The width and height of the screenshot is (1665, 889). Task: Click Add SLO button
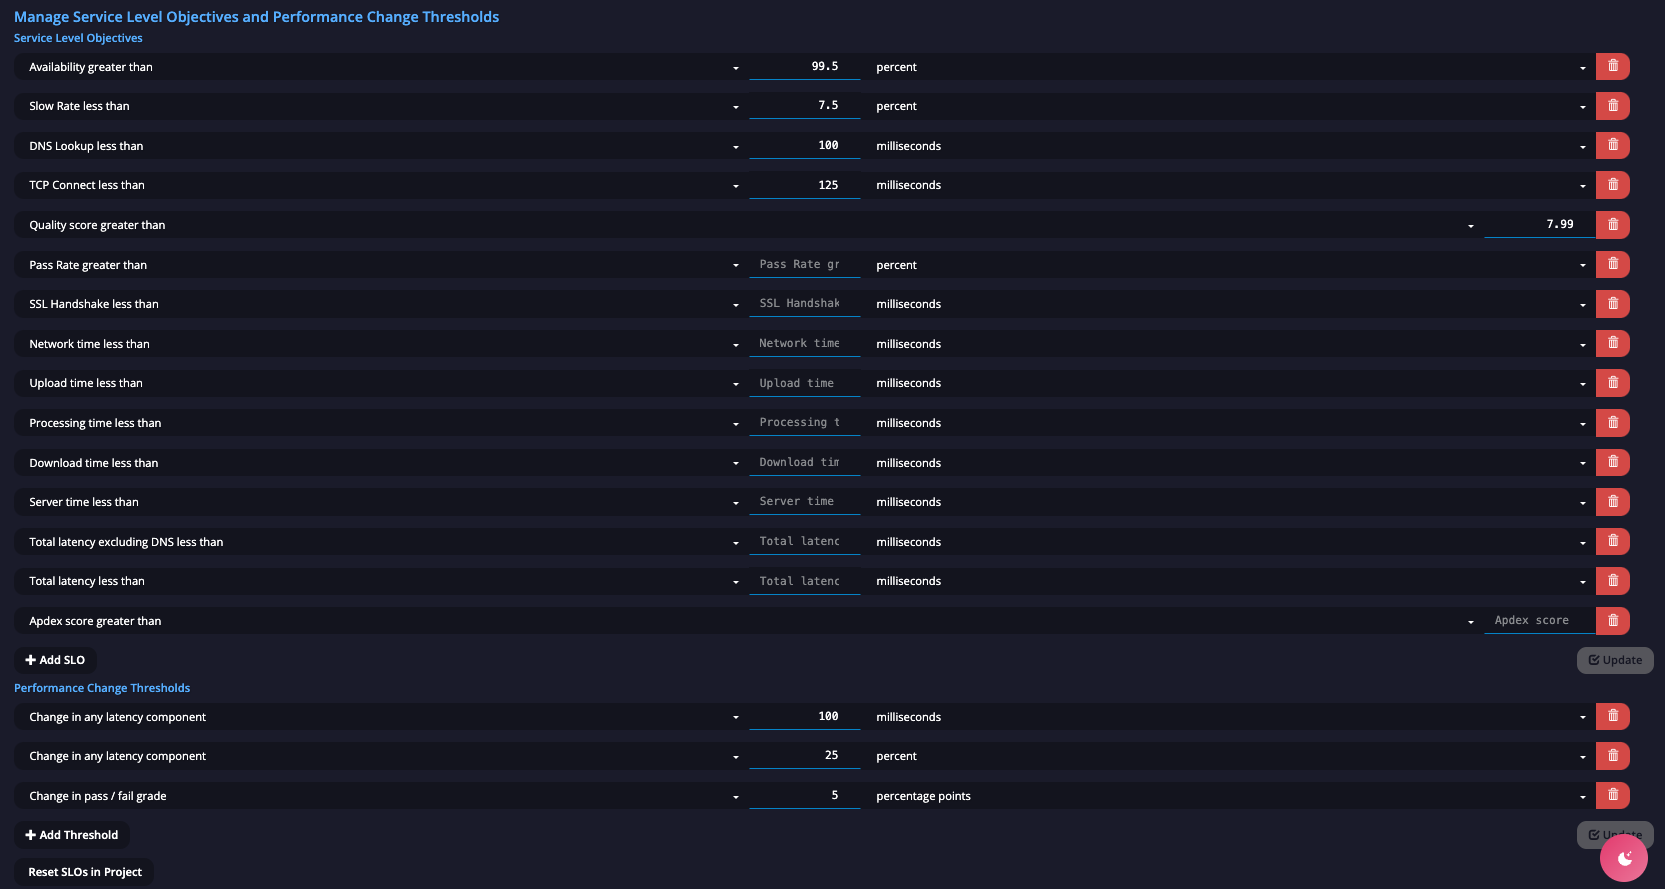pyautogui.click(x=55, y=660)
